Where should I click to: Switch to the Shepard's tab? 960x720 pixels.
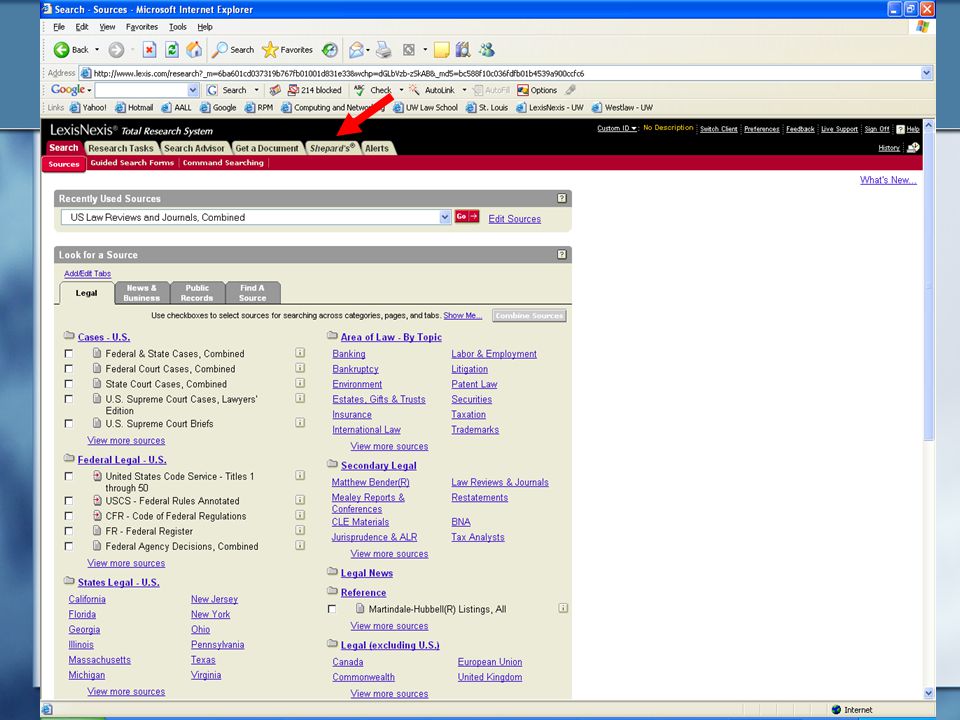[x=332, y=148]
